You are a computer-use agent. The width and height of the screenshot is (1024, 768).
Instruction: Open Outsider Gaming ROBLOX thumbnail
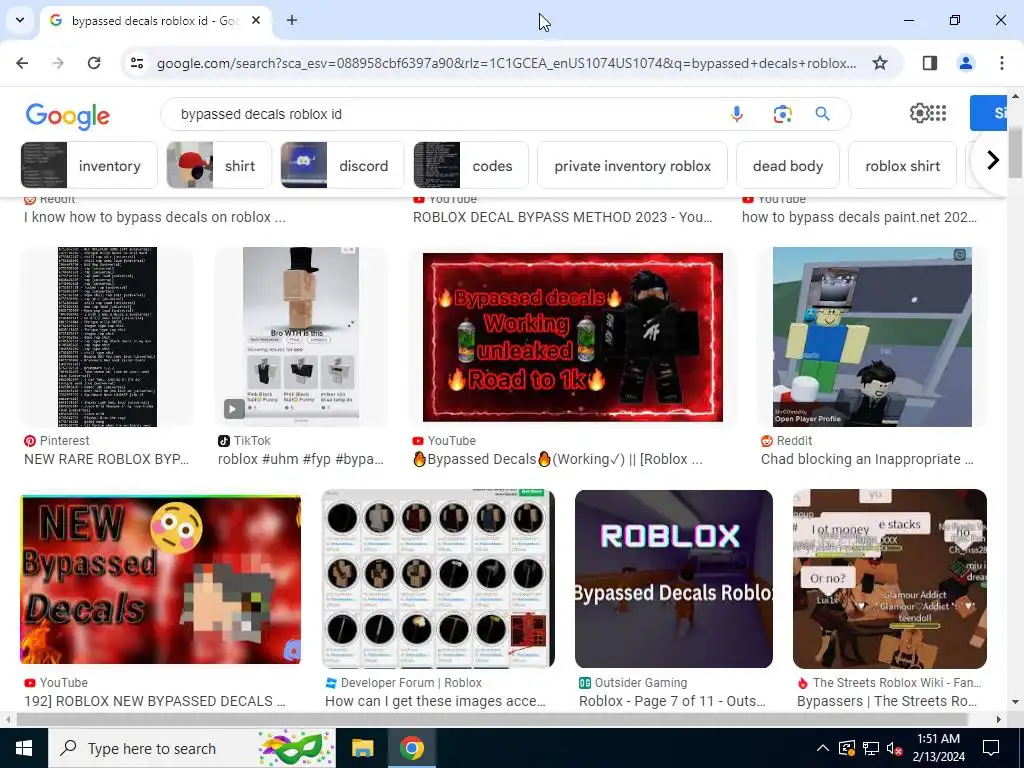point(673,579)
